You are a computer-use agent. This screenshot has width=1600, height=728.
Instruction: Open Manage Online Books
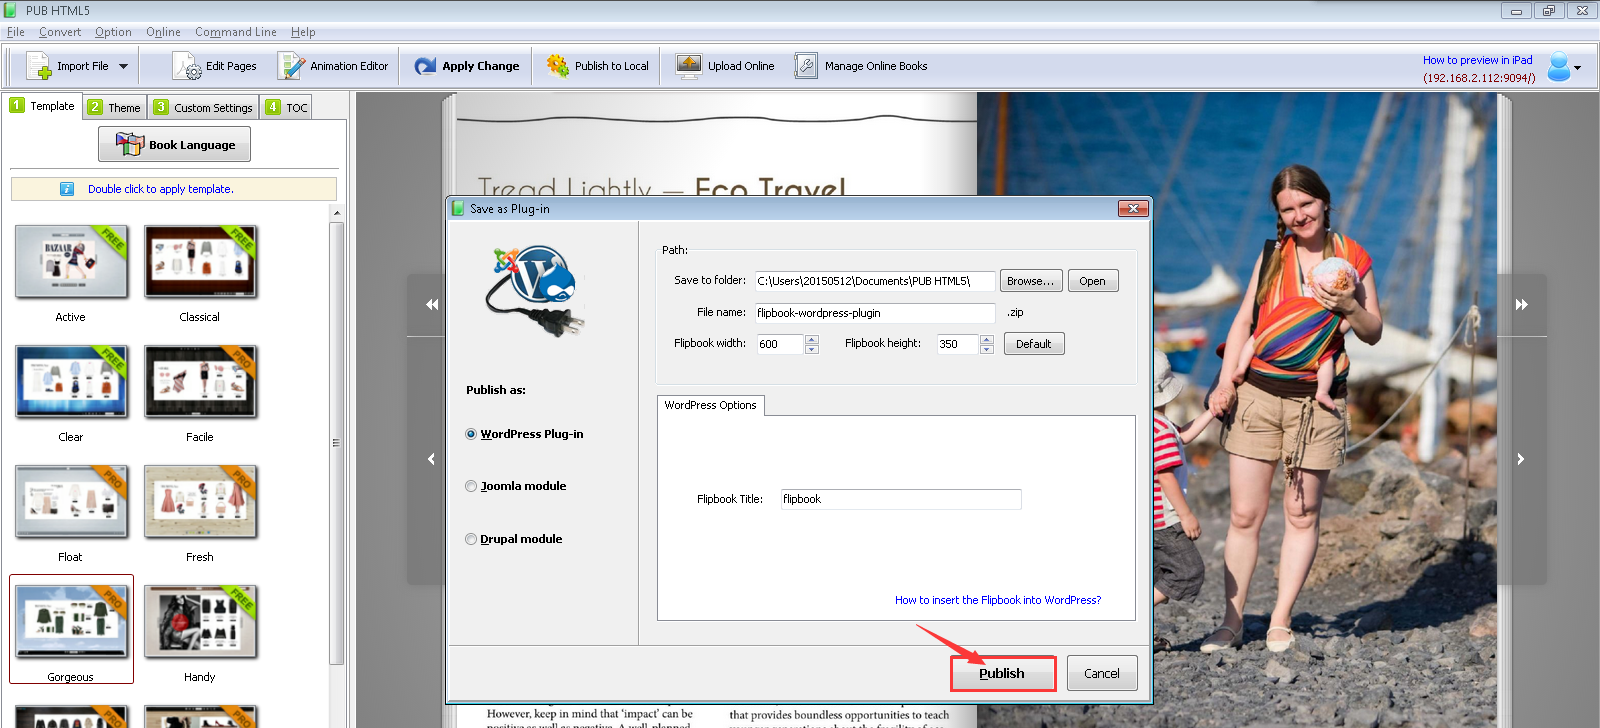pyautogui.click(x=861, y=66)
